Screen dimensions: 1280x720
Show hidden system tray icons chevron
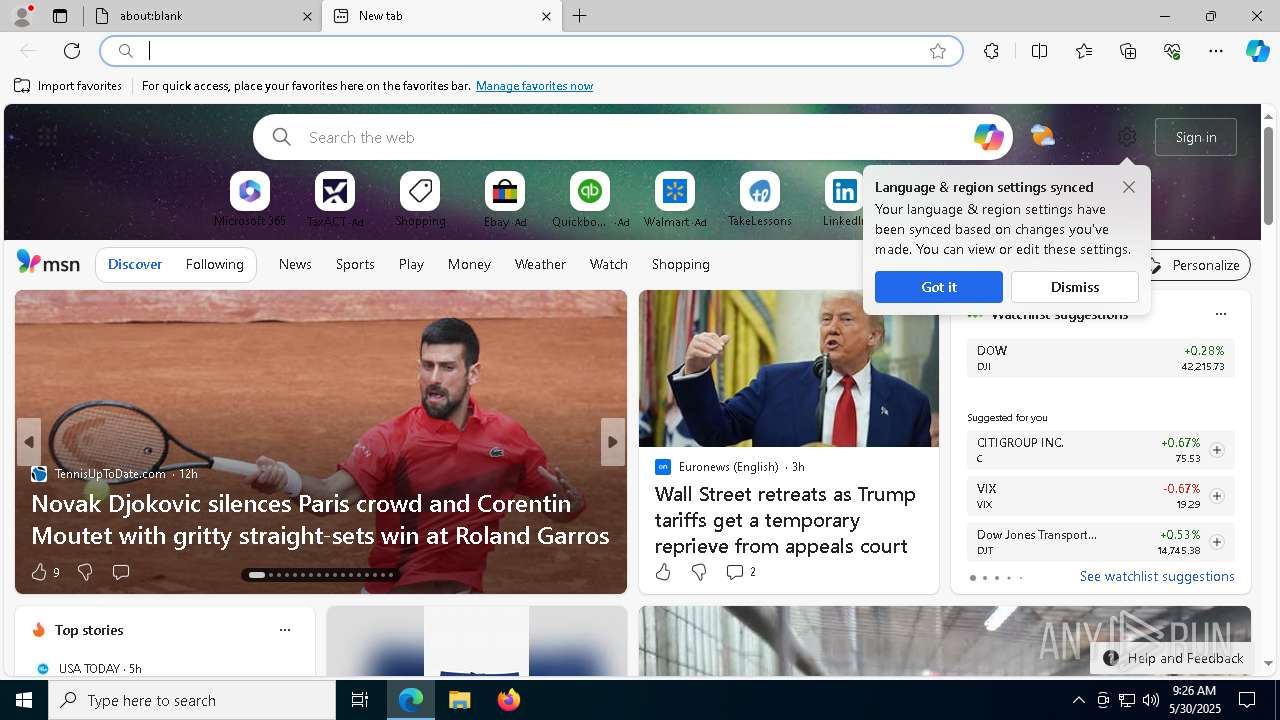[x=1078, y=700]
